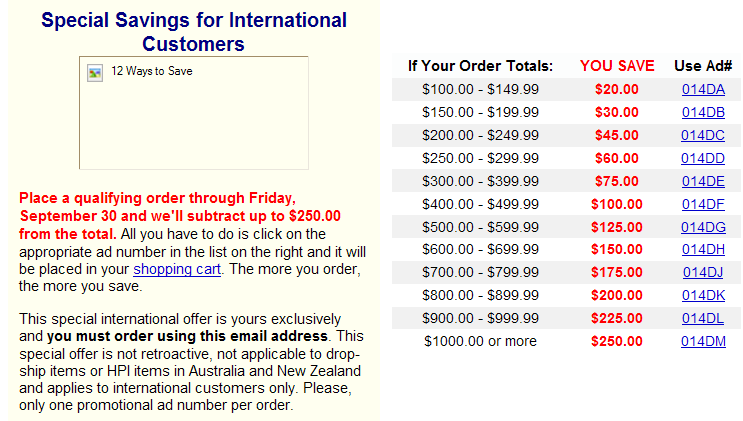This screenshot has height=421, width=743.
Task: Apply the 014DK ad code
Action: (703, 295)
